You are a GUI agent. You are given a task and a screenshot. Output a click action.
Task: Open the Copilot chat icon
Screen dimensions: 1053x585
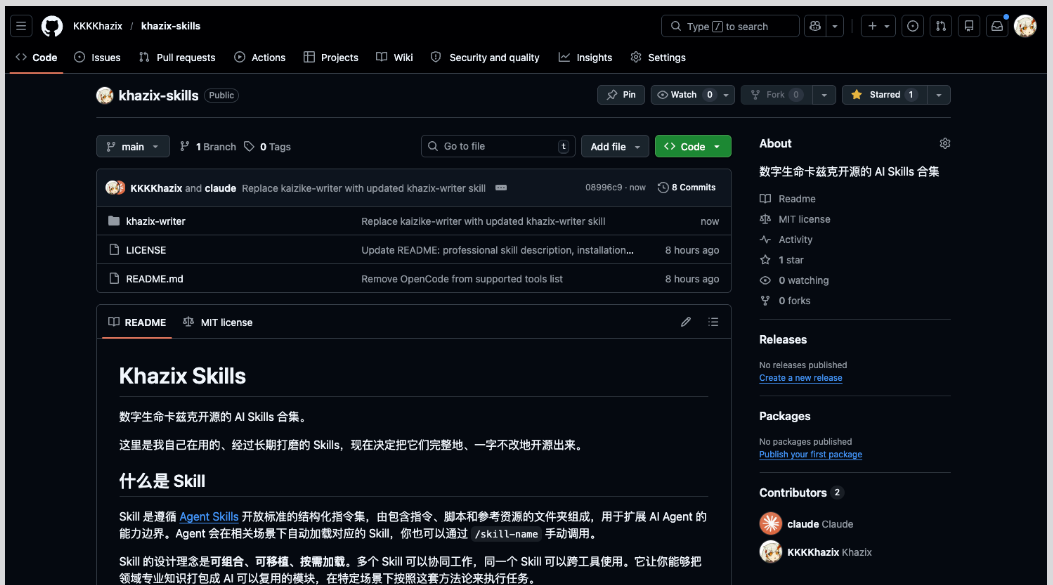(815, 26)
